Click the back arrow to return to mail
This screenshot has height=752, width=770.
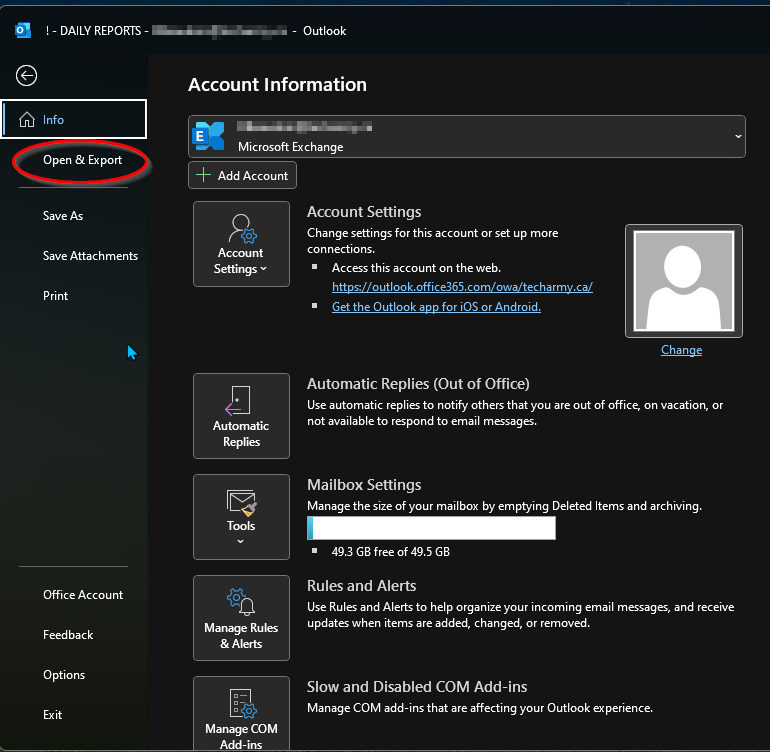[x=26, y=76]
